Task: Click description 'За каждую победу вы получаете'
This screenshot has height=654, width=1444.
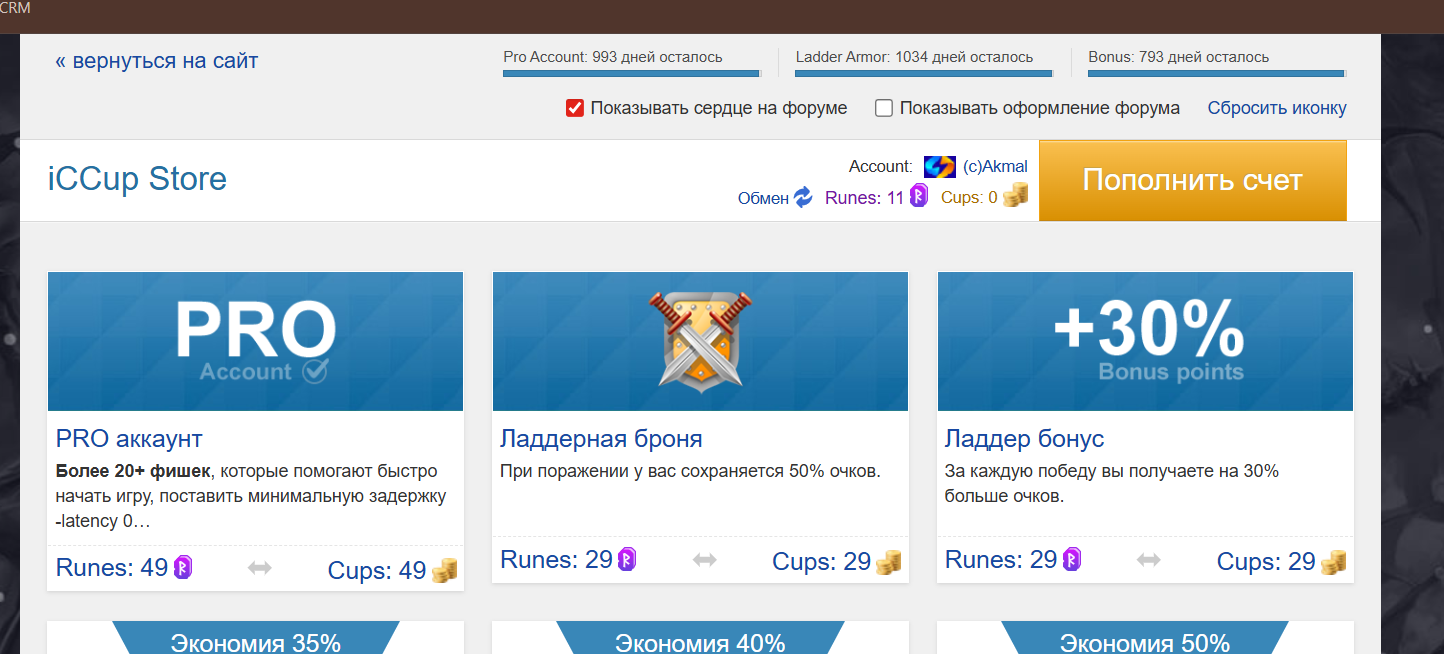Action: click(x=1112, y=483)
